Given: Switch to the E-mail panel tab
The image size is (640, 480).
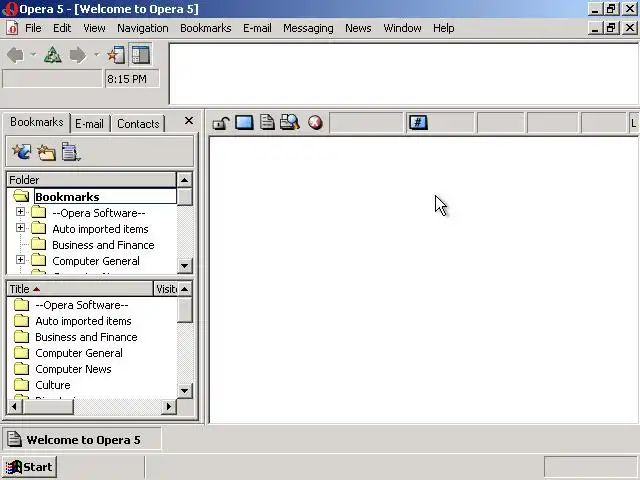Looking at the screenshot, I should tap(89, 124).
